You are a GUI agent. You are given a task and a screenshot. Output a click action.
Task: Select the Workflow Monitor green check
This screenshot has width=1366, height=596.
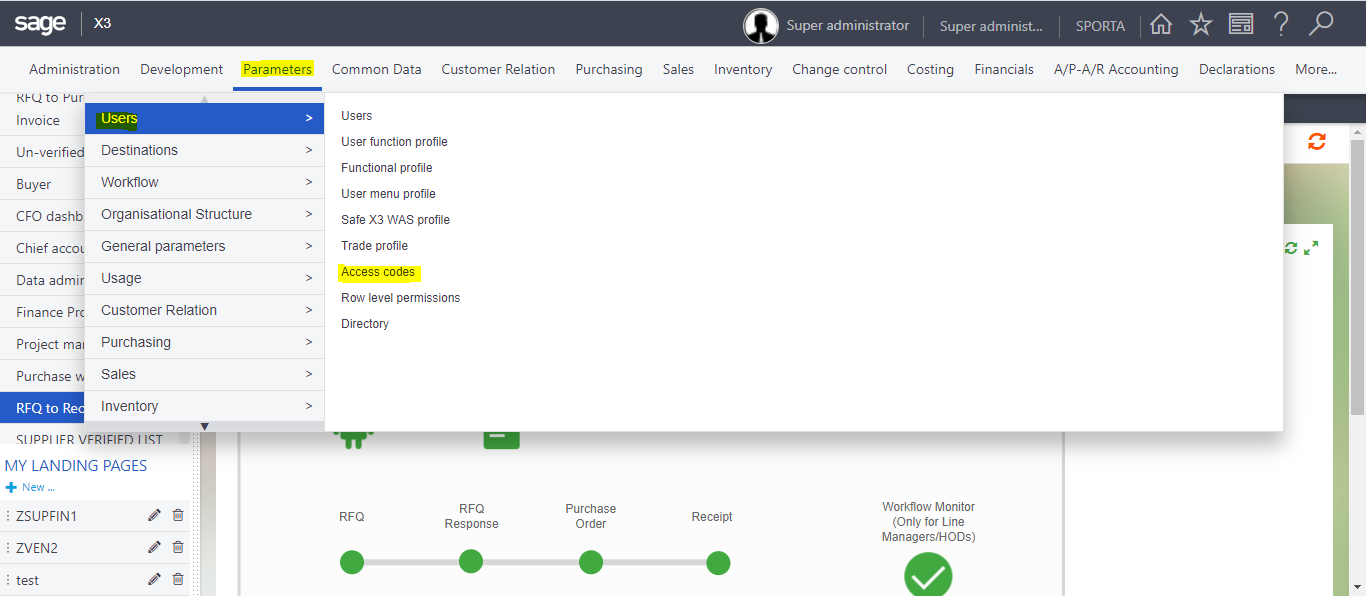927,575
